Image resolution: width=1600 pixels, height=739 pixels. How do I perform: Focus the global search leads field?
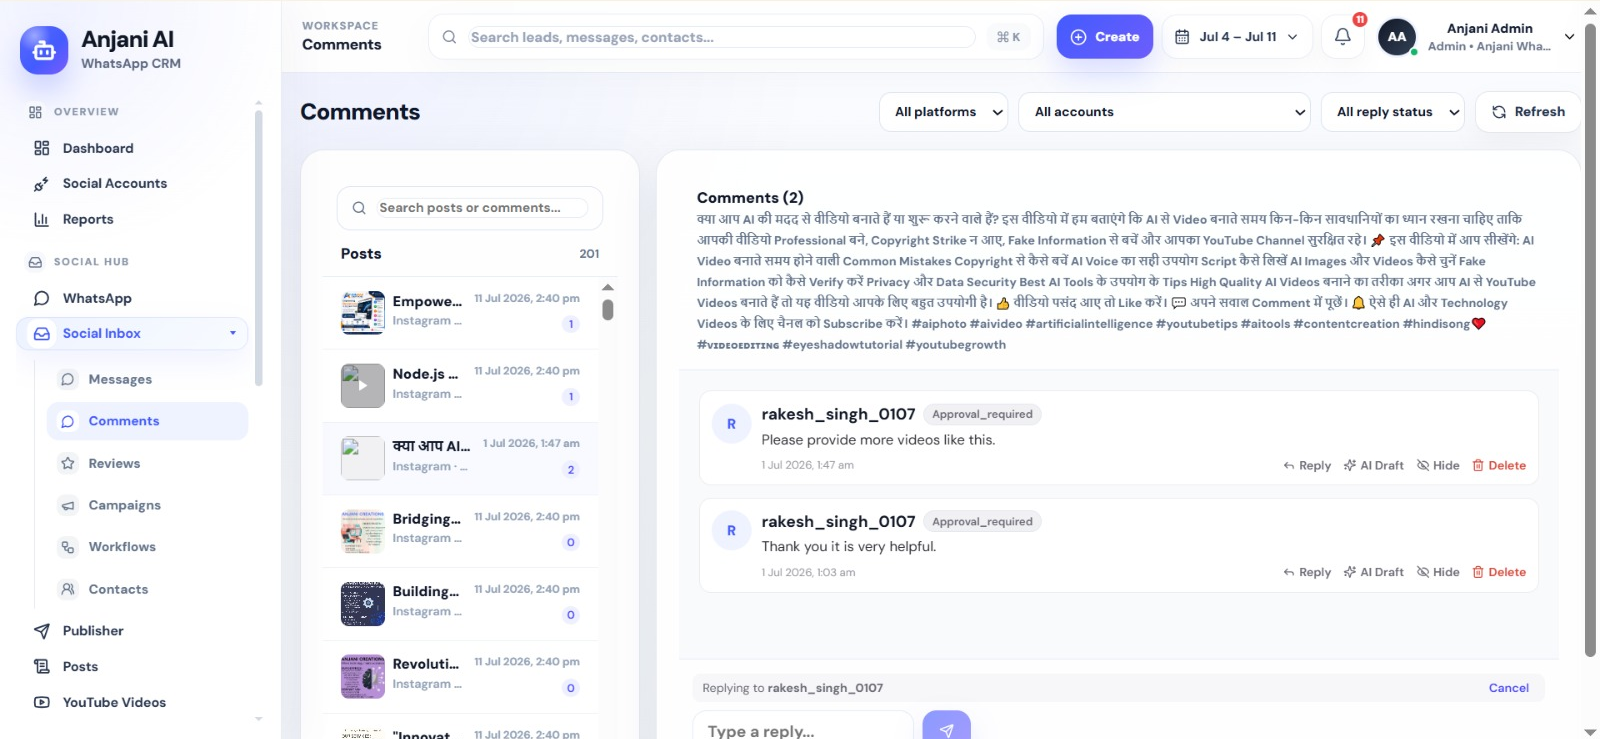pos(721,37)
